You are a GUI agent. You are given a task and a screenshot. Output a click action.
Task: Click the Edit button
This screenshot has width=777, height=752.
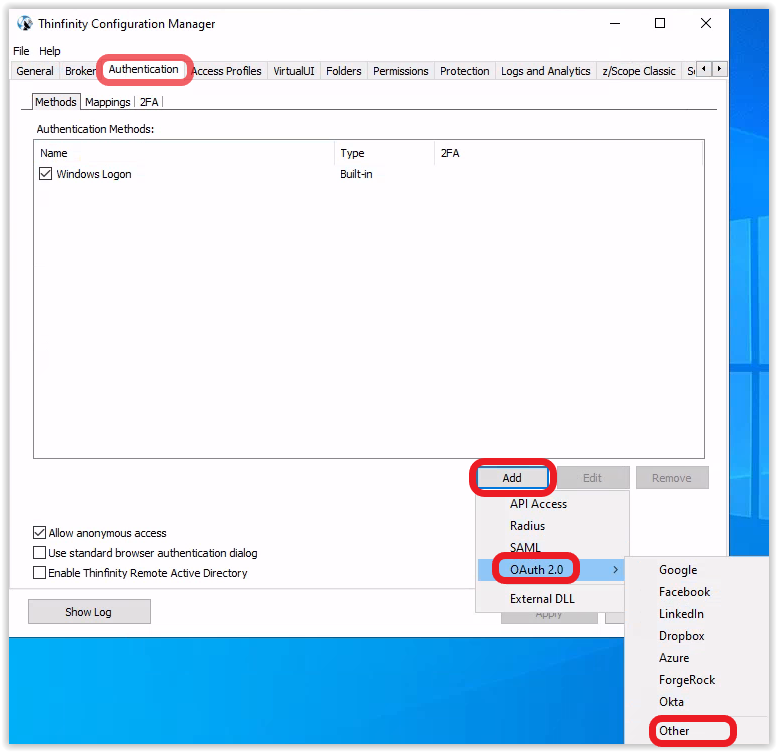click(593, 478)
